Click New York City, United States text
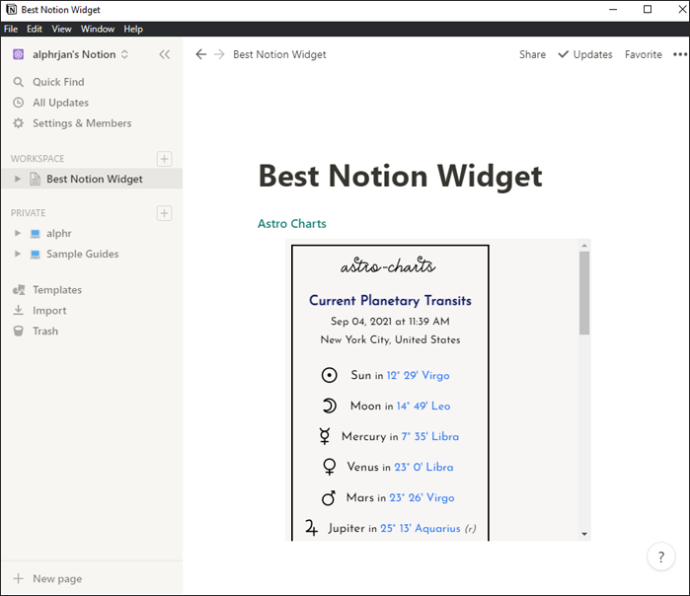Screen dimensions: 690x596 [x=390, y=340]
